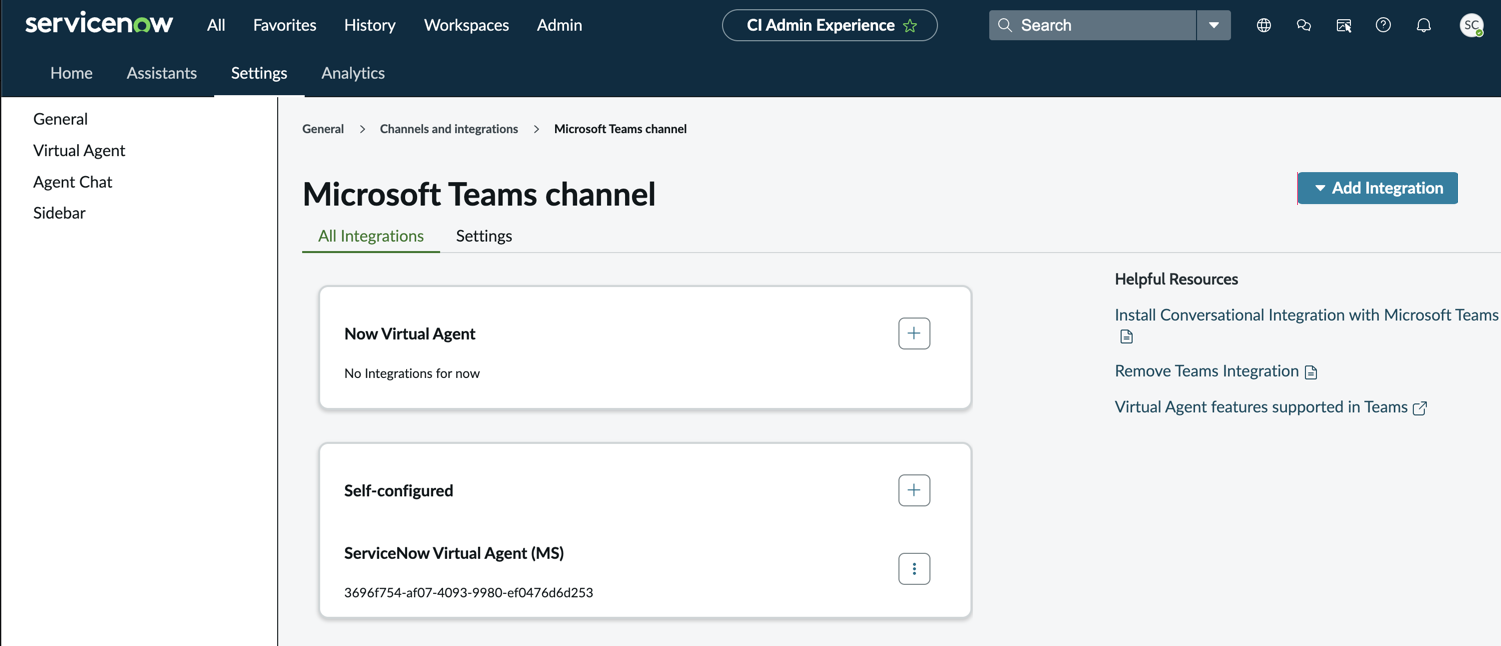Open the Workspaces menu

466,25
